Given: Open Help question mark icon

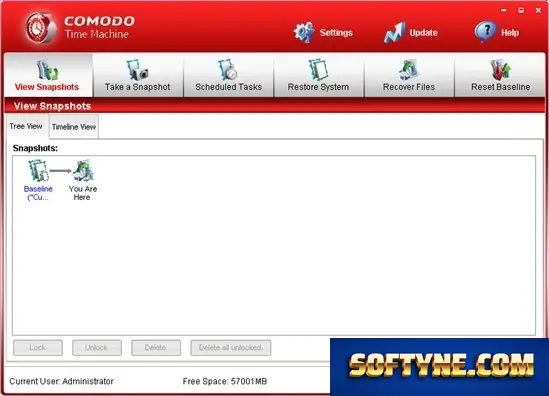Looking at the screenshot, I should coord(485,32).
